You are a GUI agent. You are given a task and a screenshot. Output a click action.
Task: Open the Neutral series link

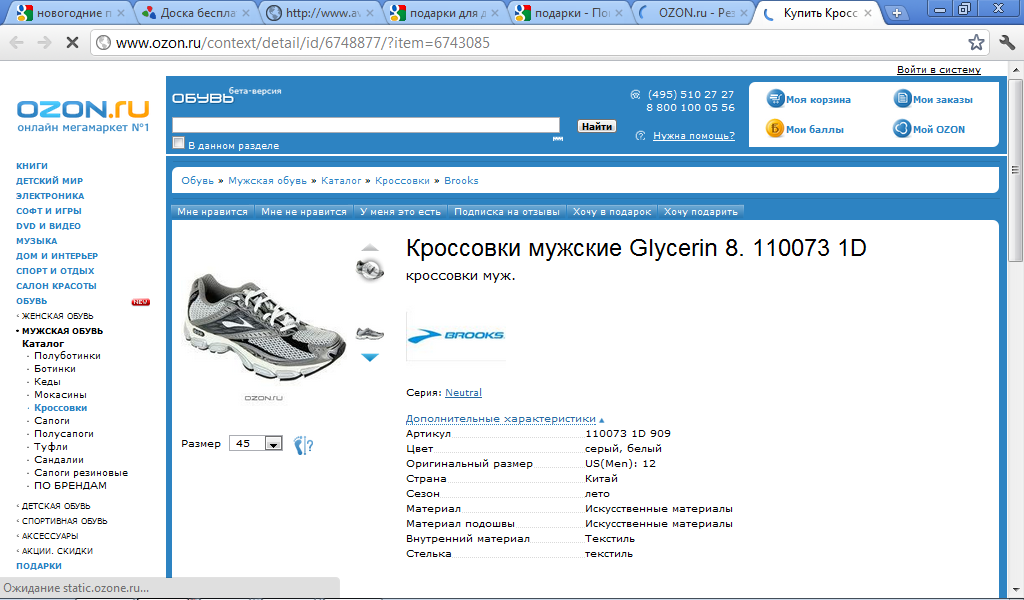click(x=463, y=392)
